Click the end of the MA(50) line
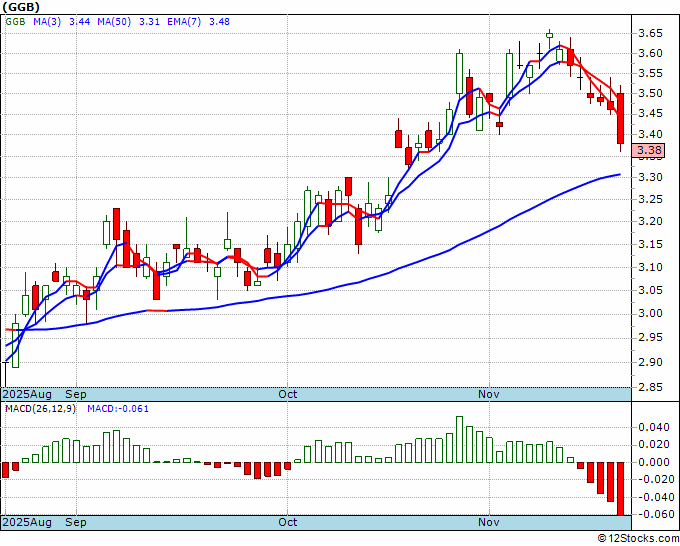 pyautogui.click(x=619, y=174)
